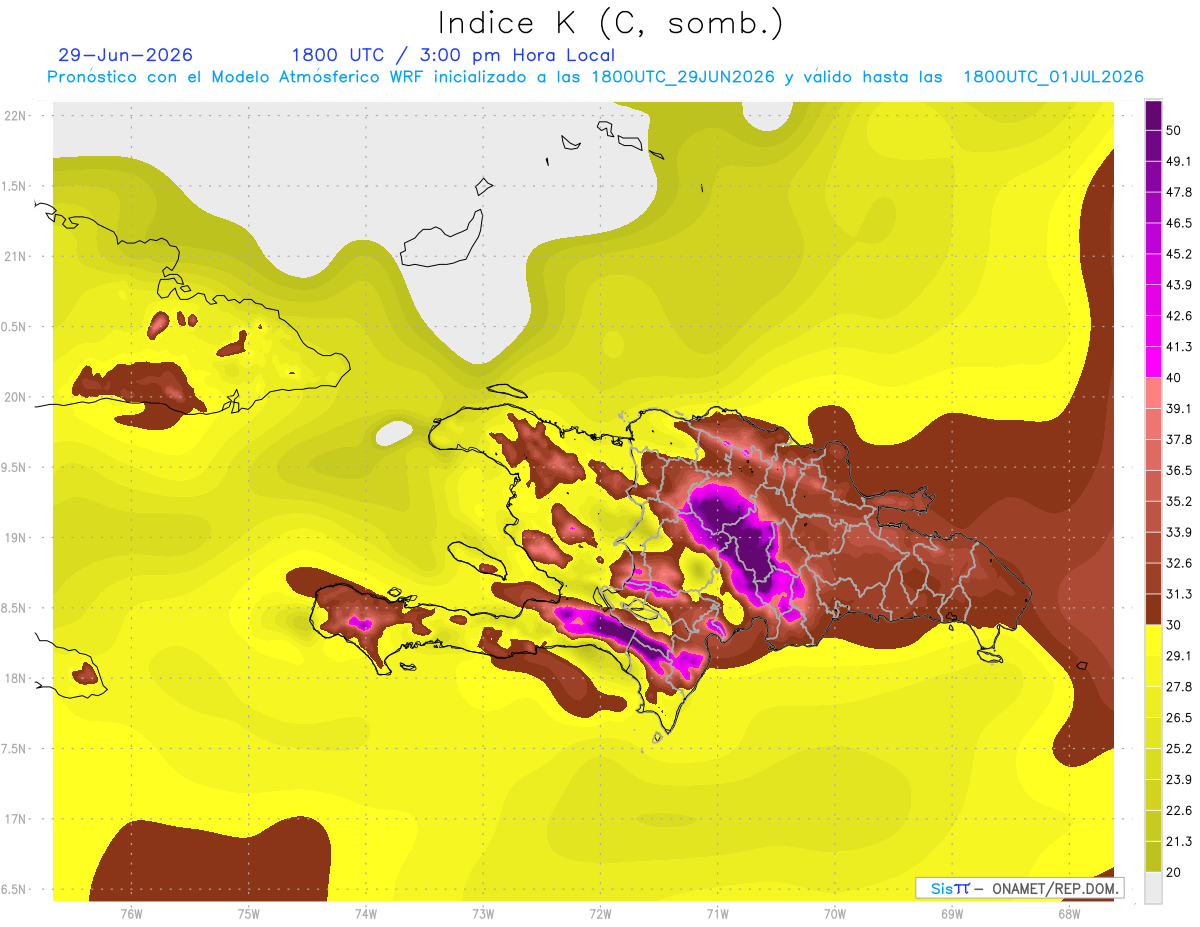
Task: Click the "72W" longitude label
Action: tap(600, 913)
